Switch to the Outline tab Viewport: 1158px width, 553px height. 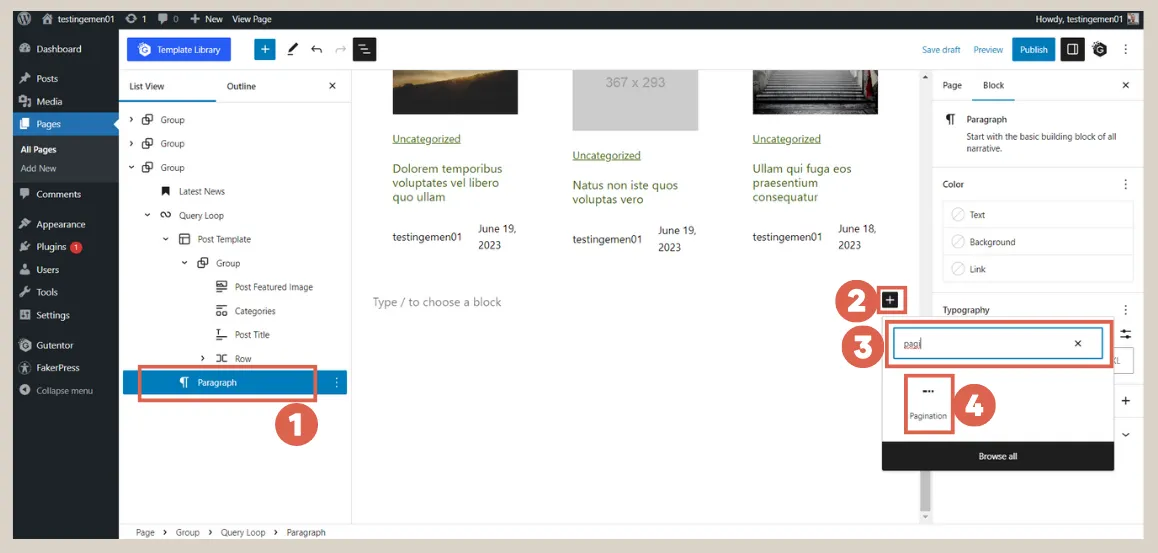241,86
